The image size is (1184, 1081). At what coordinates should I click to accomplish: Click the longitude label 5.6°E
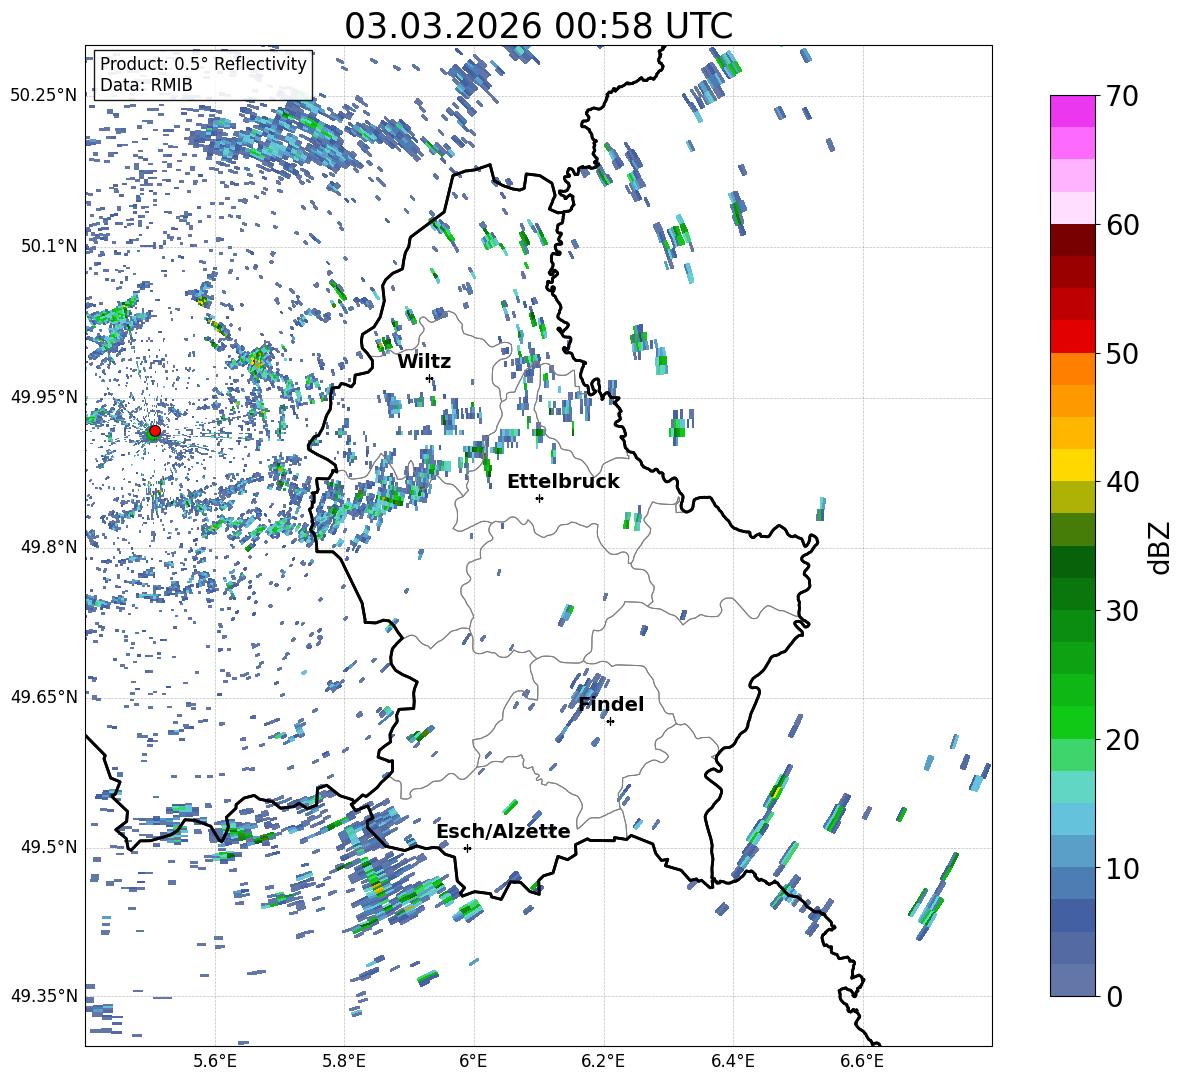tap(215, 1061)
